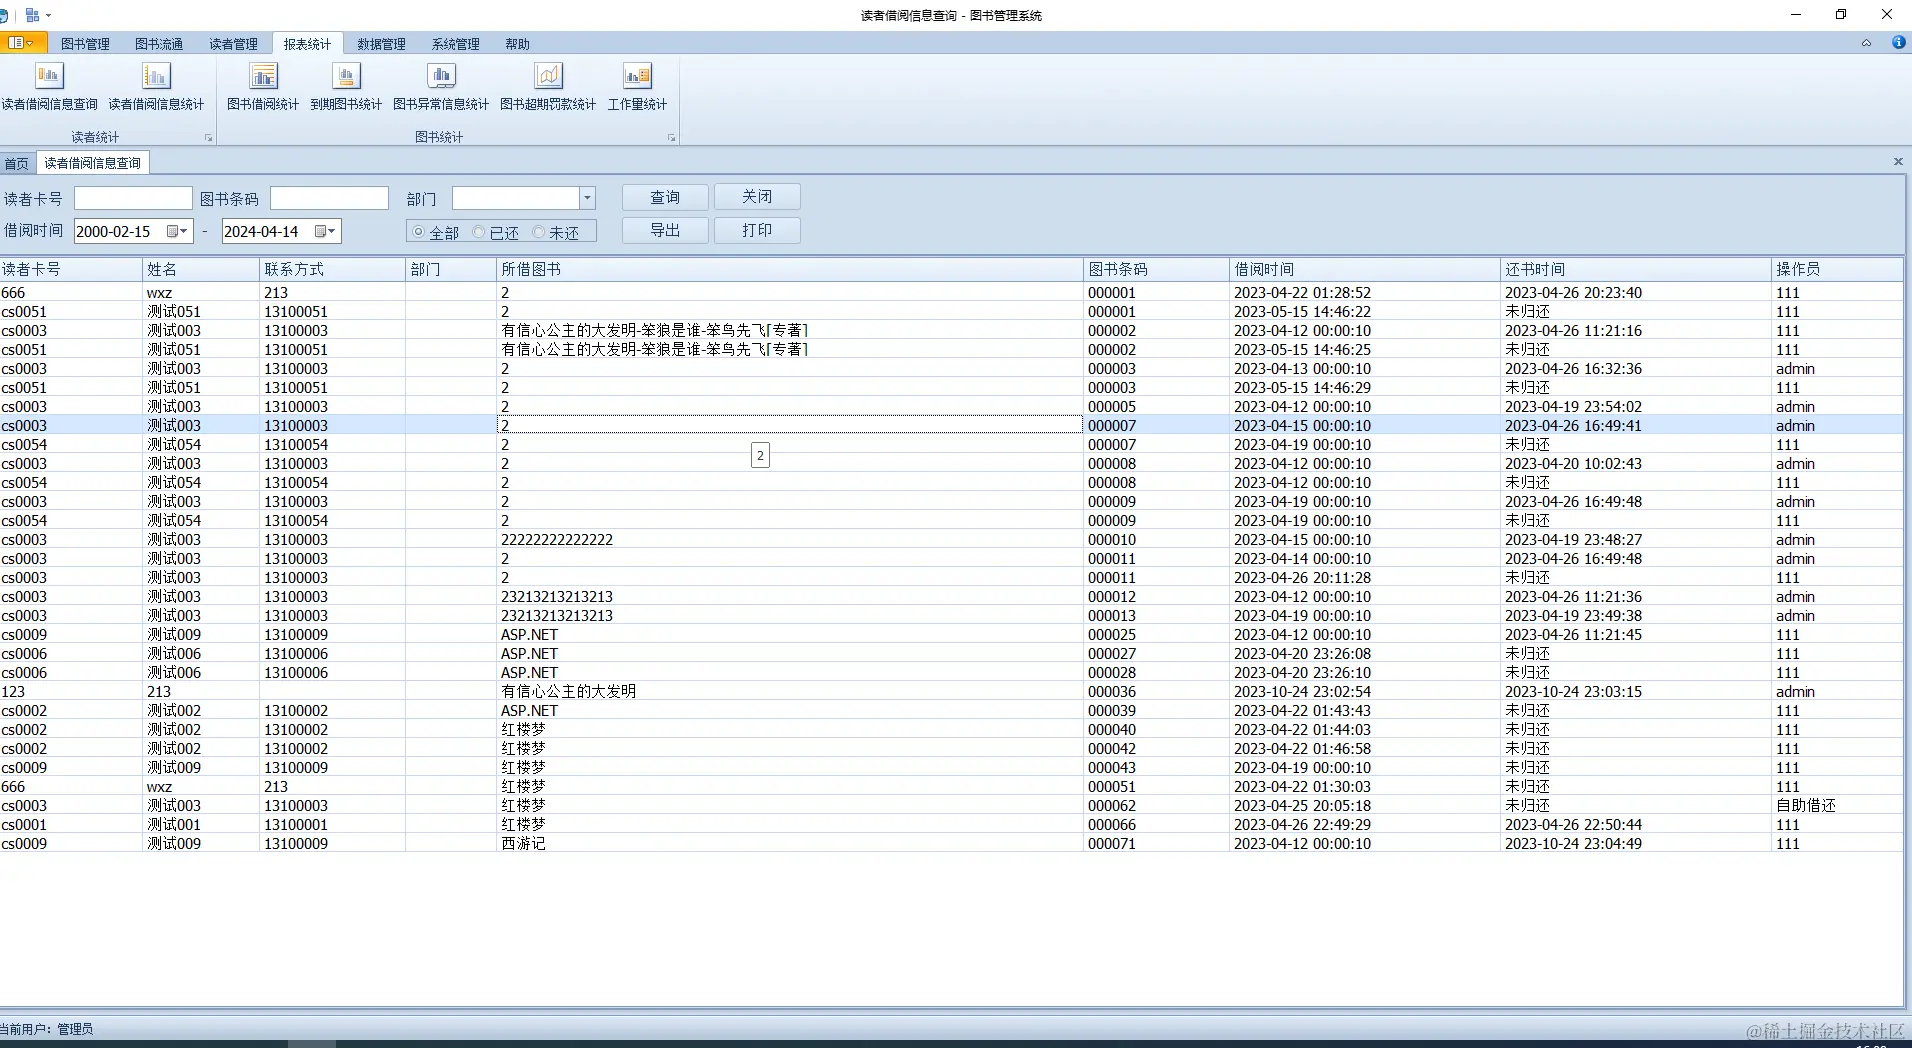The height and width of the screenshot is (1048, 1912).
Task: Switch to the 数据管理 ribbon tab
Action: (381, 44)
